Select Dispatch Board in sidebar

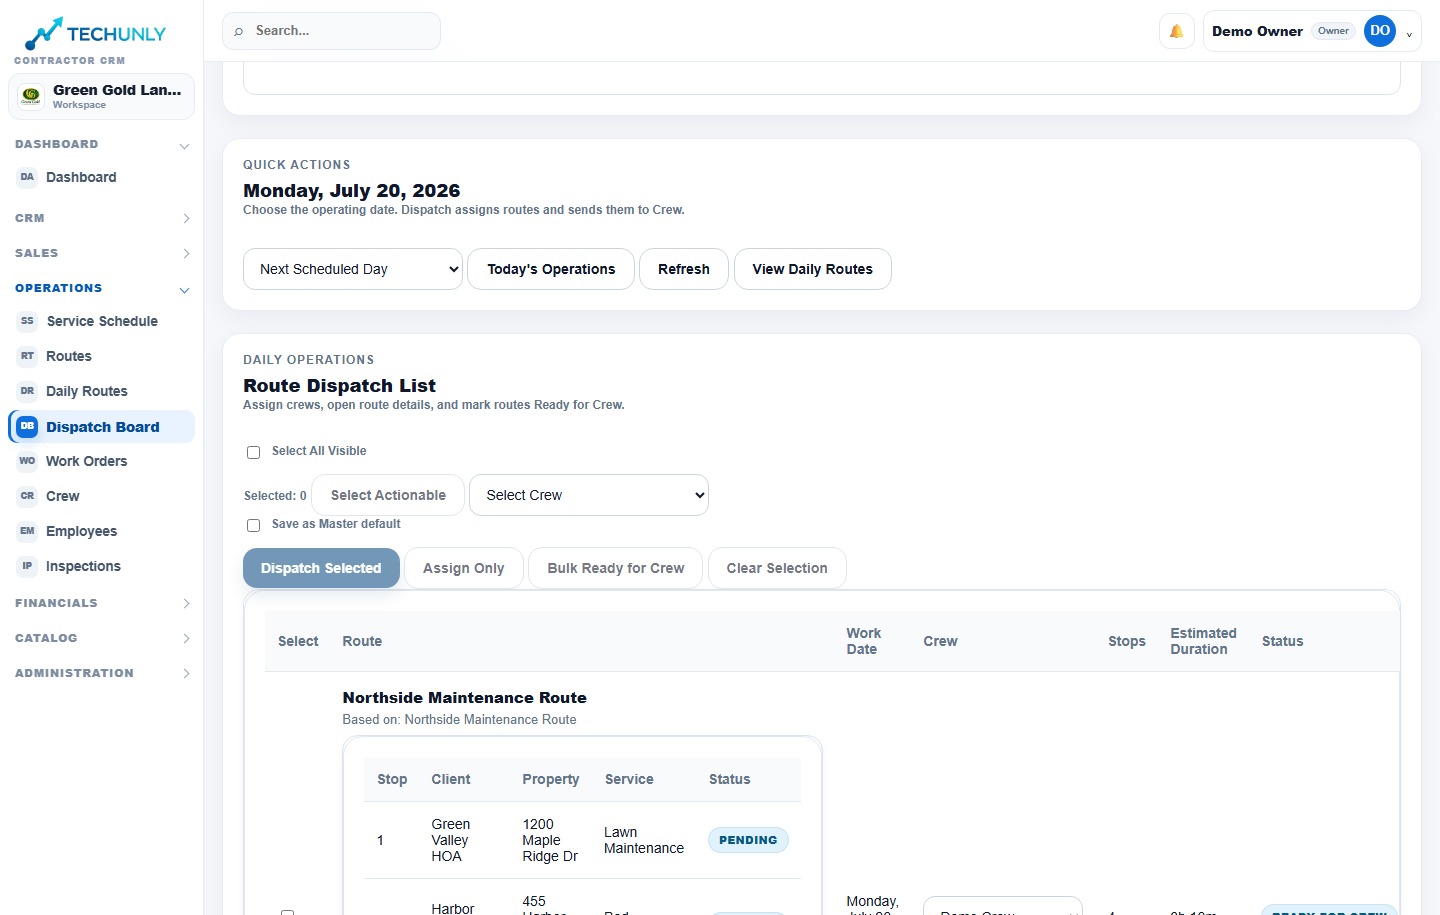coord(101,426)
